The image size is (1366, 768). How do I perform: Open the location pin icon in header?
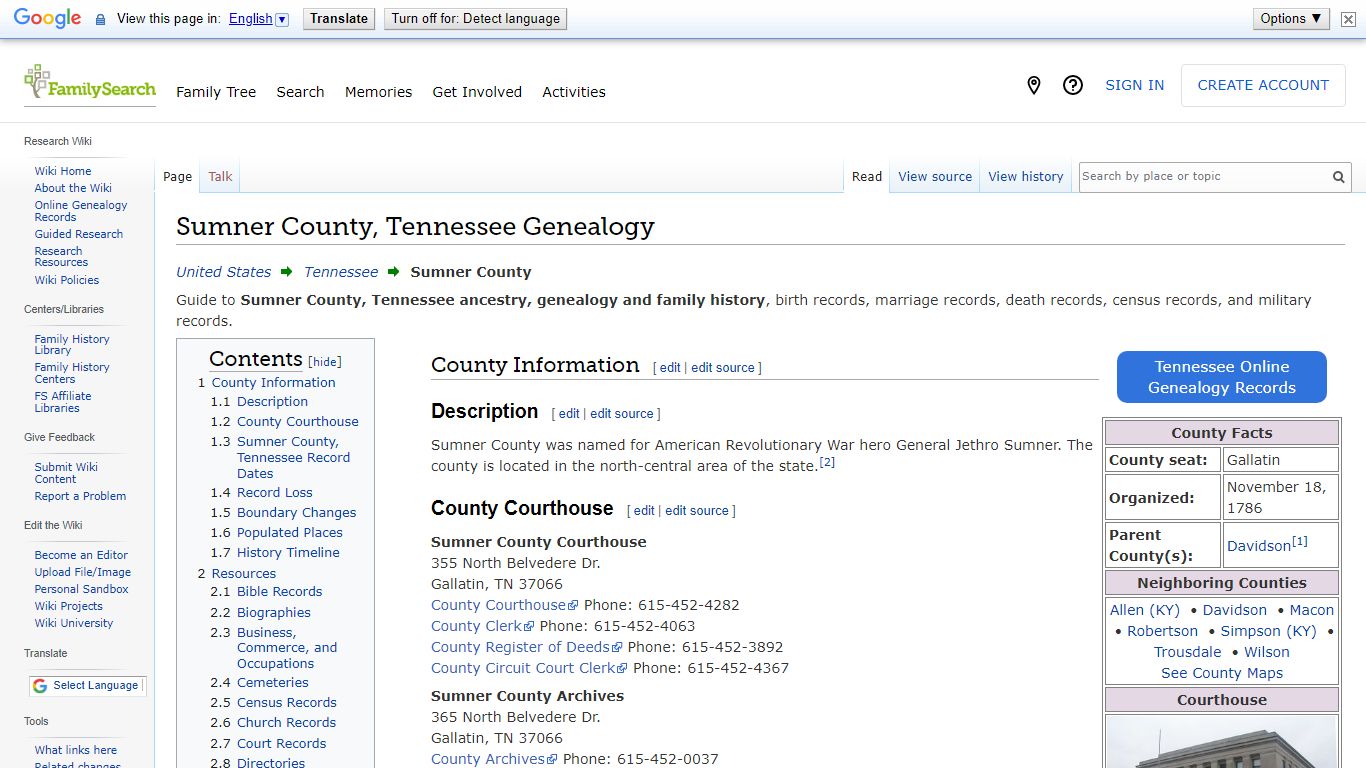tap(1034, 86)
